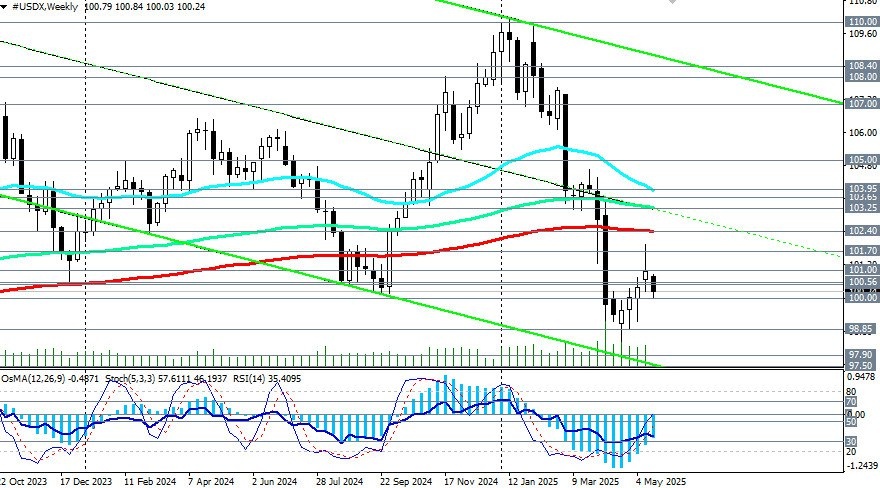Click the 106.00 price scale value
Screen dimensions: 880x488
click(x=863, y=132)
